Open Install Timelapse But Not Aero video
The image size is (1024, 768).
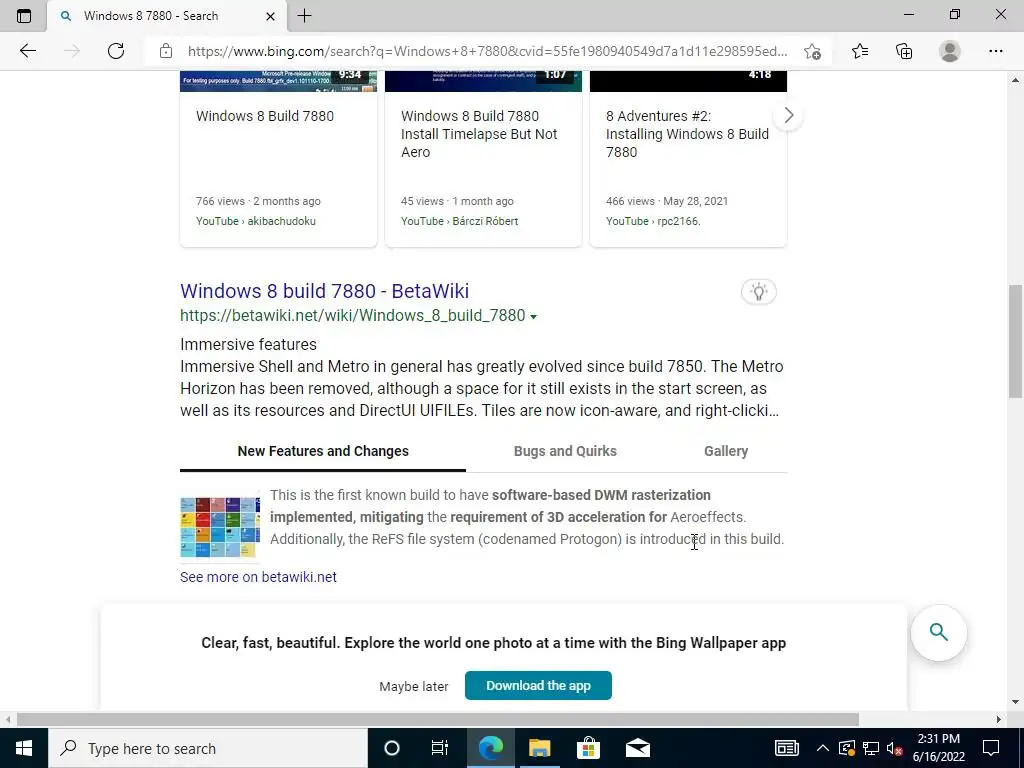click(479, 134)
